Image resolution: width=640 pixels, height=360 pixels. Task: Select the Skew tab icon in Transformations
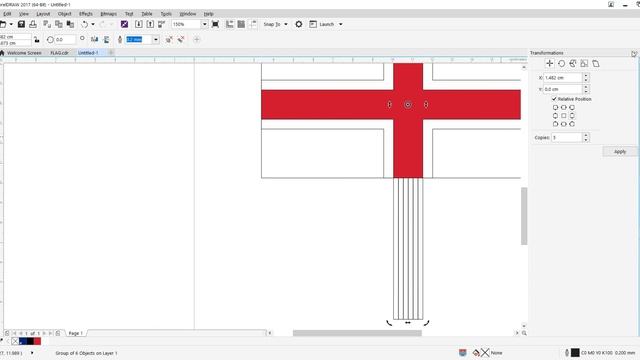(596, 64)
